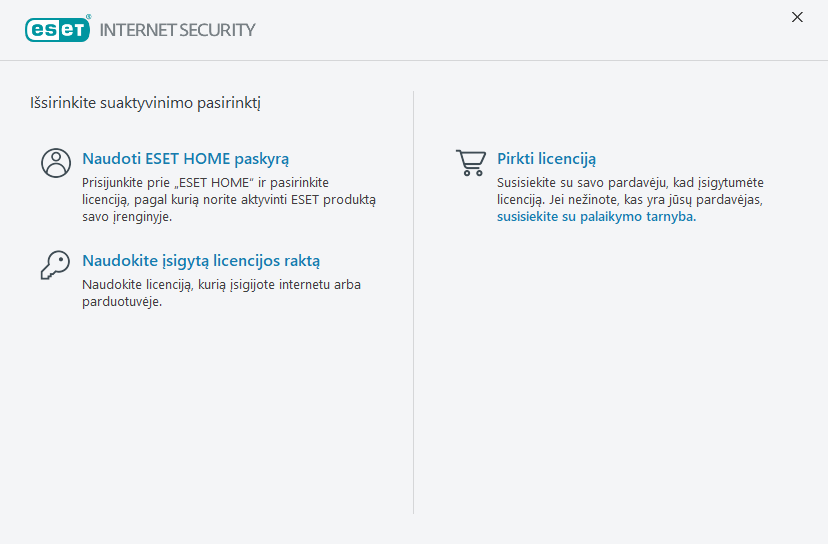This screenshot has height=544, width=828.
Task: Close the ESET activation window
Action: point(797,17)
